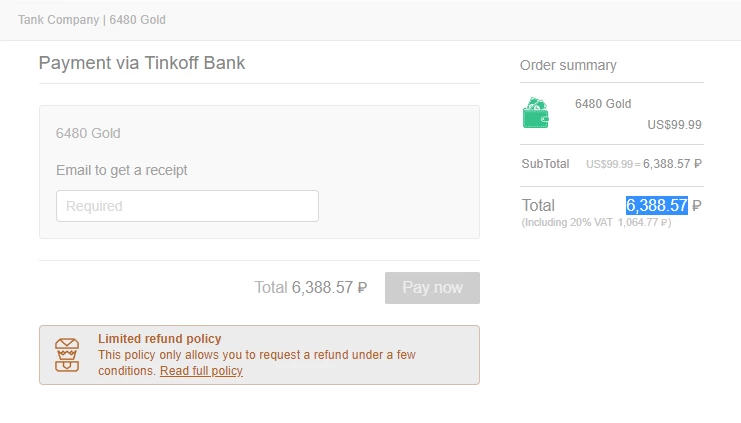Click the green wallet gold icon

click(535, 113)
